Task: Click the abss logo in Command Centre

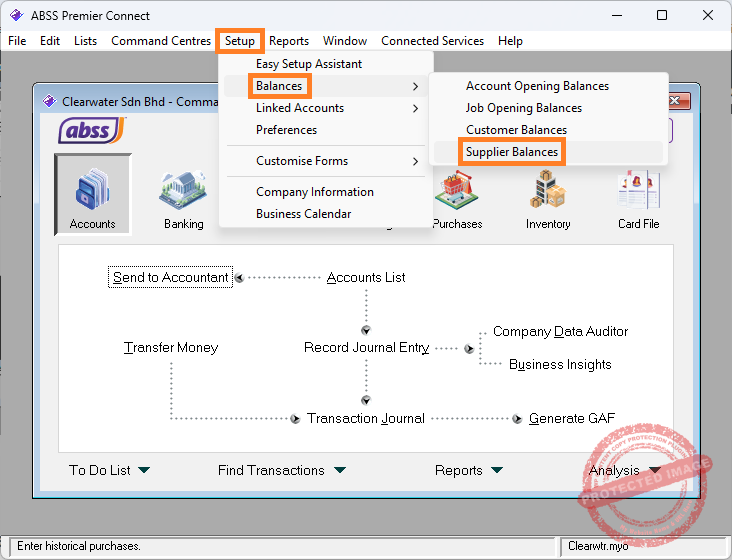Action: [x=92, y=130]
